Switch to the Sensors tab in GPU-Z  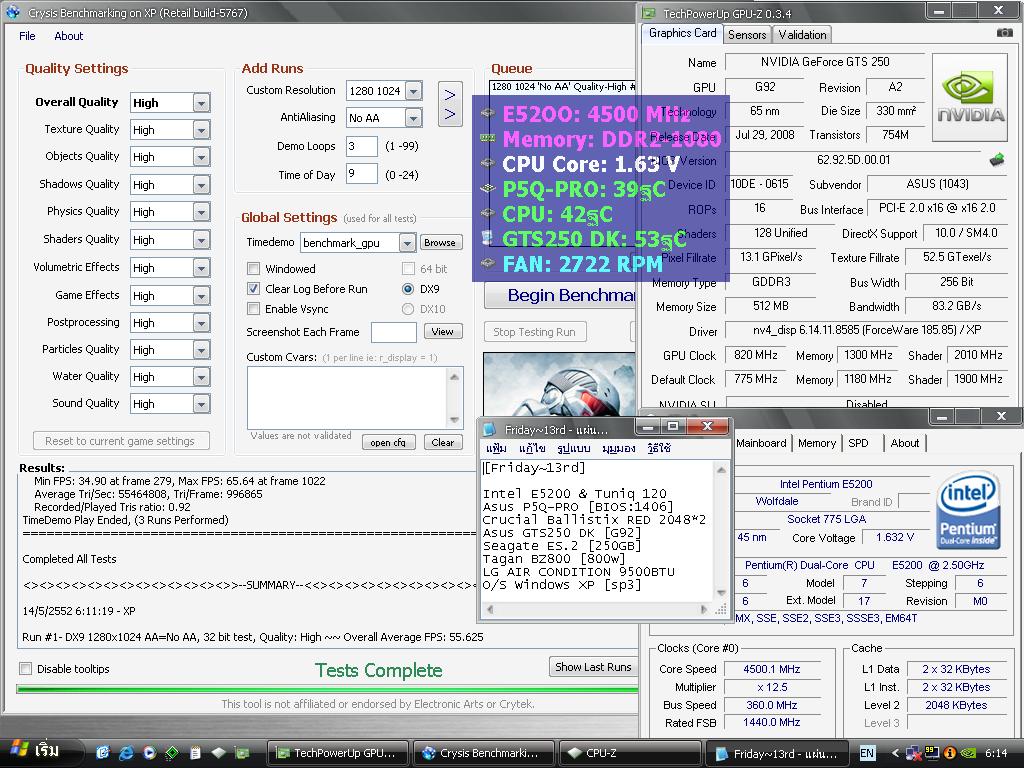coord(747,34)
